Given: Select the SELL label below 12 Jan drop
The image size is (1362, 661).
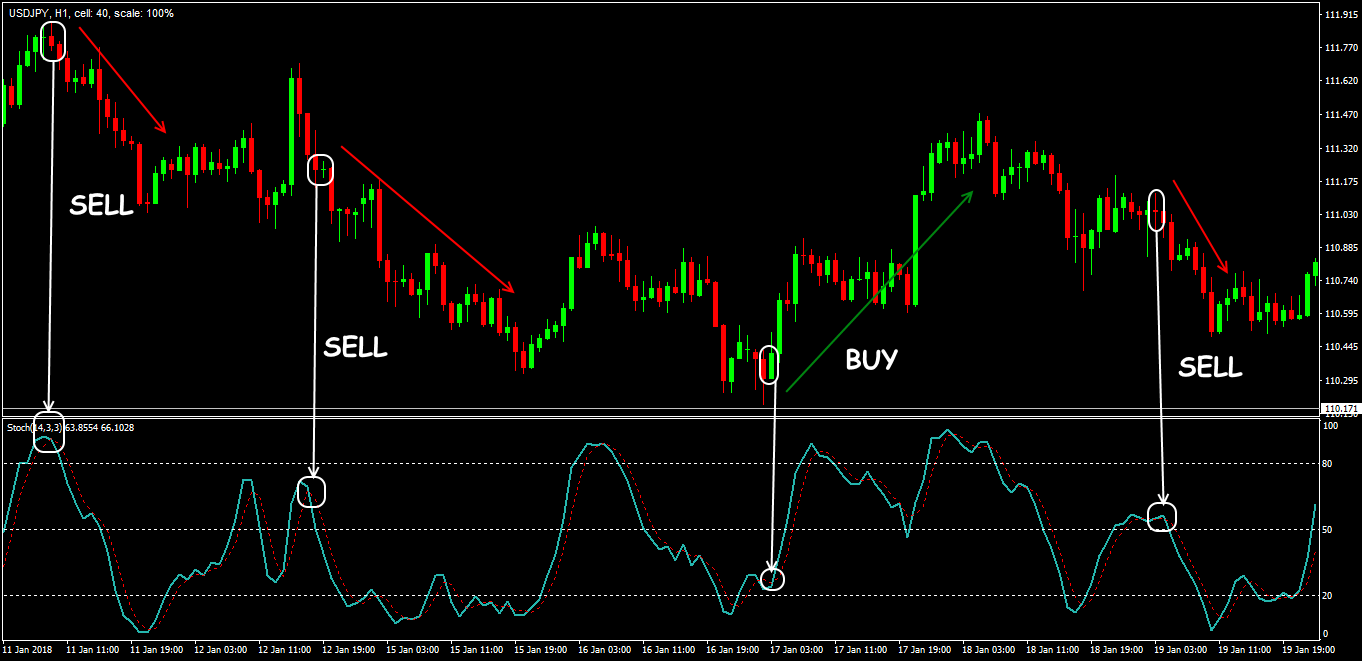Looking at the screenshot, I should tap(355, 347).
